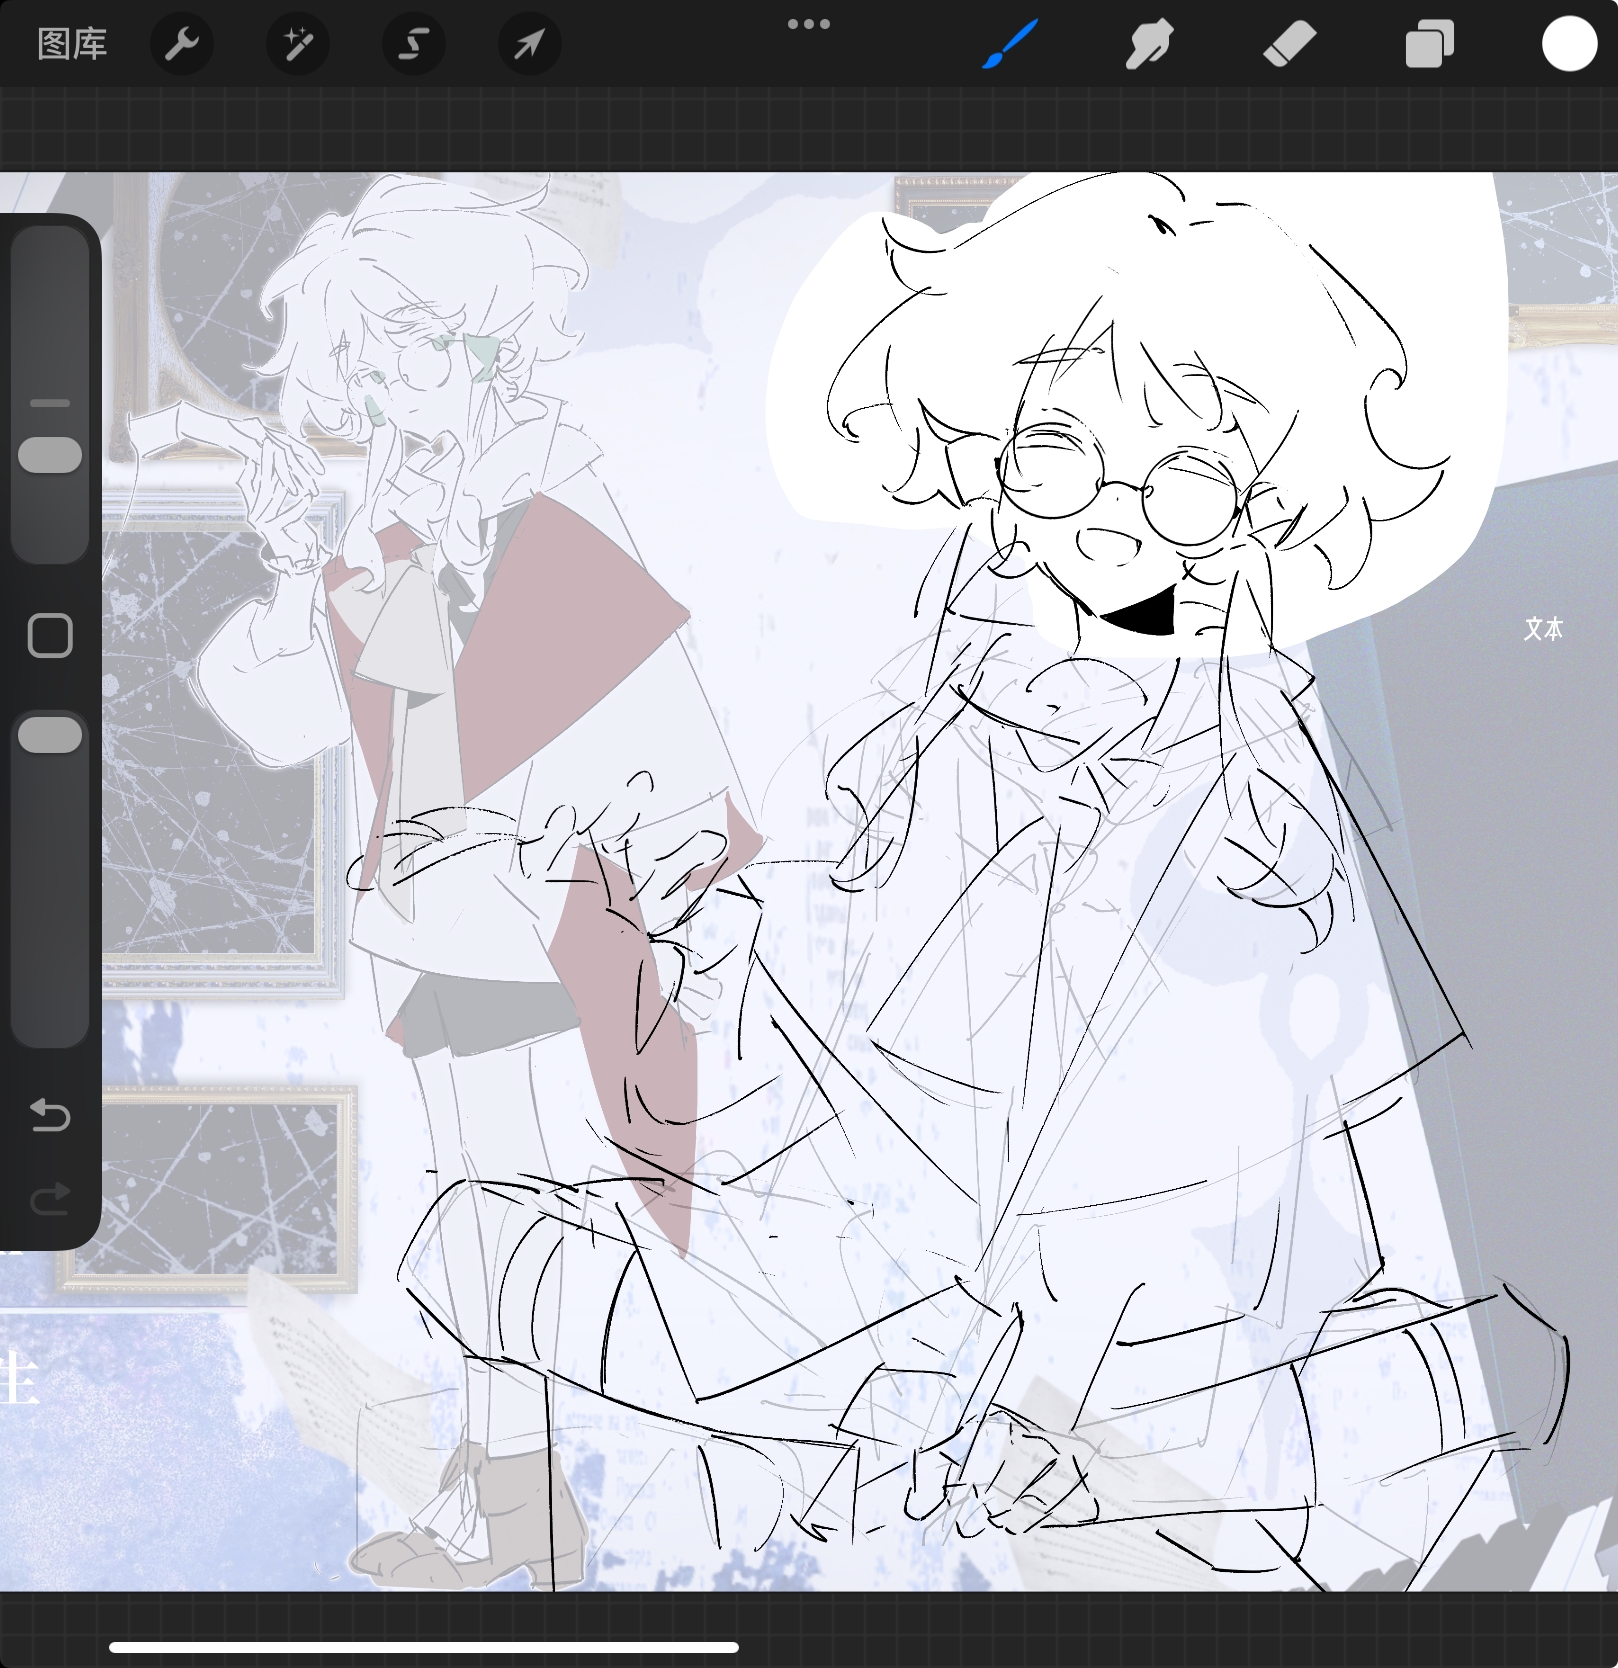The height and width of the screenshot is (1668, 1618).
Task: Click the brush size slider handle
Action: [x=50, y=455]
